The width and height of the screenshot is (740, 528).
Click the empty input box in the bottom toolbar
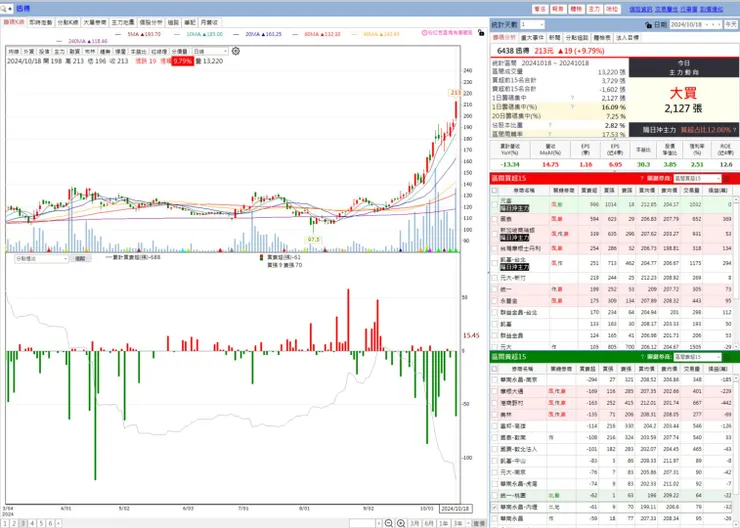[x=362, y=523]
